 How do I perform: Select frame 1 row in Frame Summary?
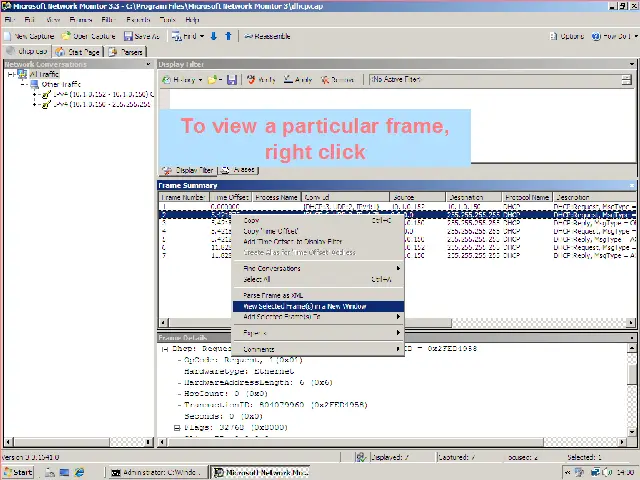[396, 207]
